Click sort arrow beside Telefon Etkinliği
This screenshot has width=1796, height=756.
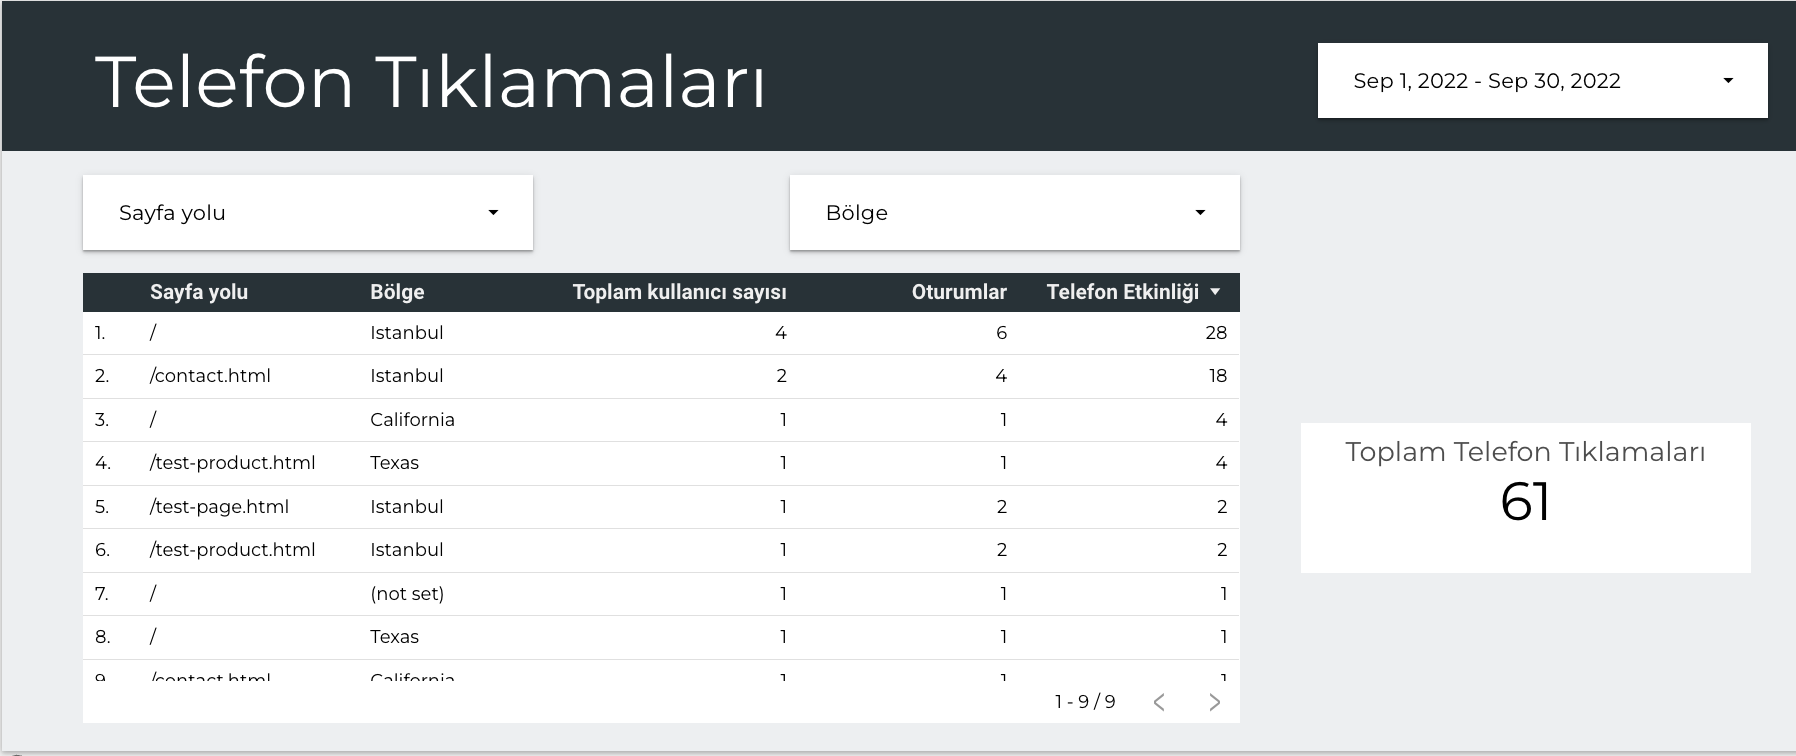1215,292
